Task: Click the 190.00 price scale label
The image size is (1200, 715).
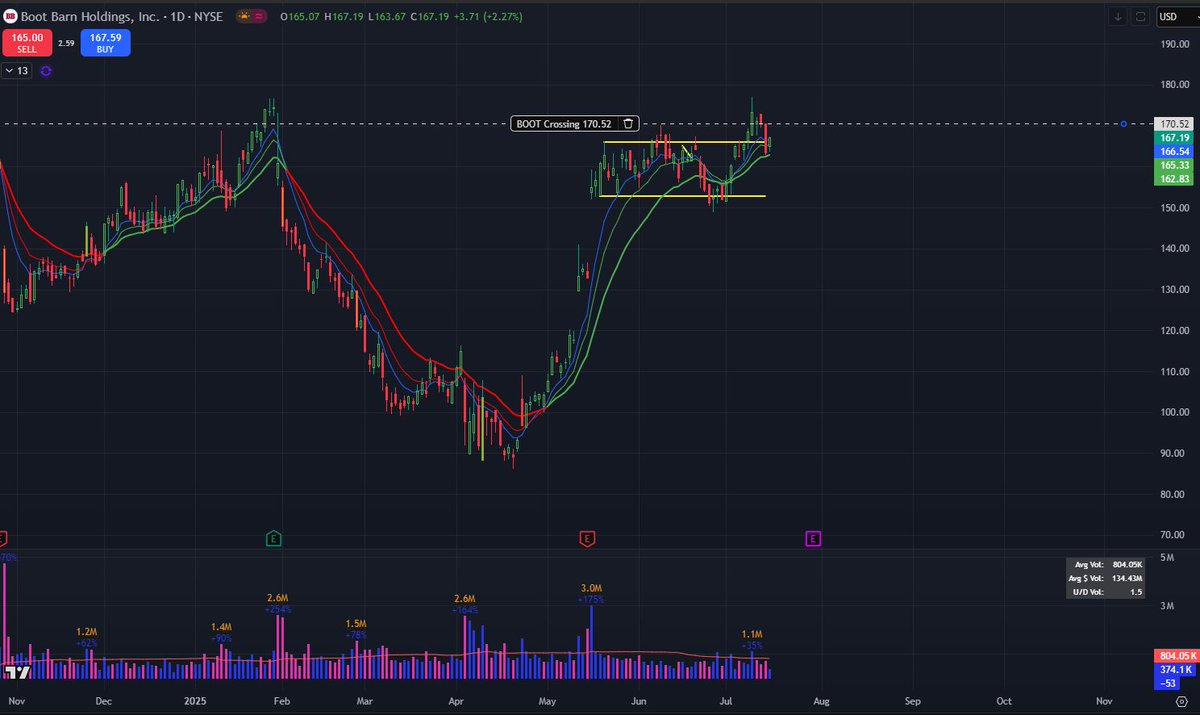Action: [x=1175, y=44]
